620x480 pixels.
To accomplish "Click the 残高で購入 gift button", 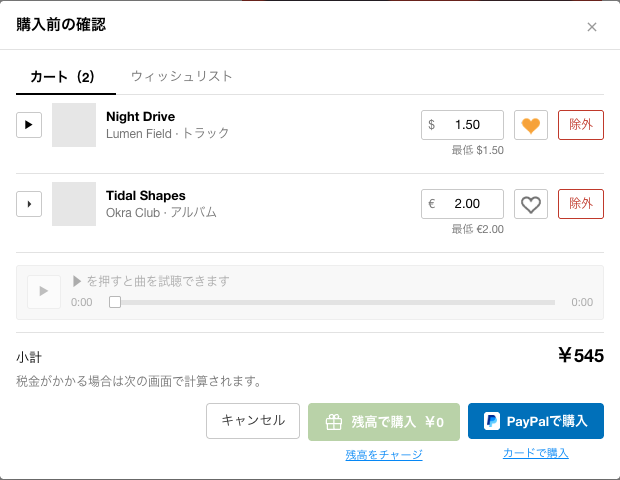I will coord(384,422).
